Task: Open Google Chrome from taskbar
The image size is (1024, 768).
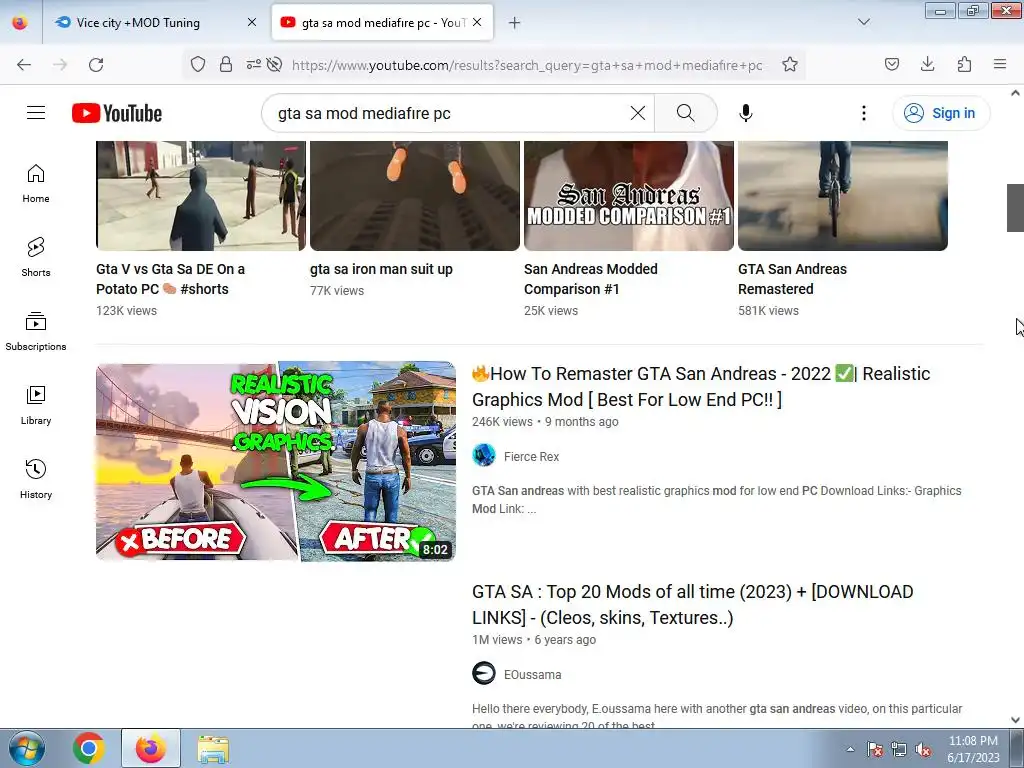Action: click(x=89, y=748)
